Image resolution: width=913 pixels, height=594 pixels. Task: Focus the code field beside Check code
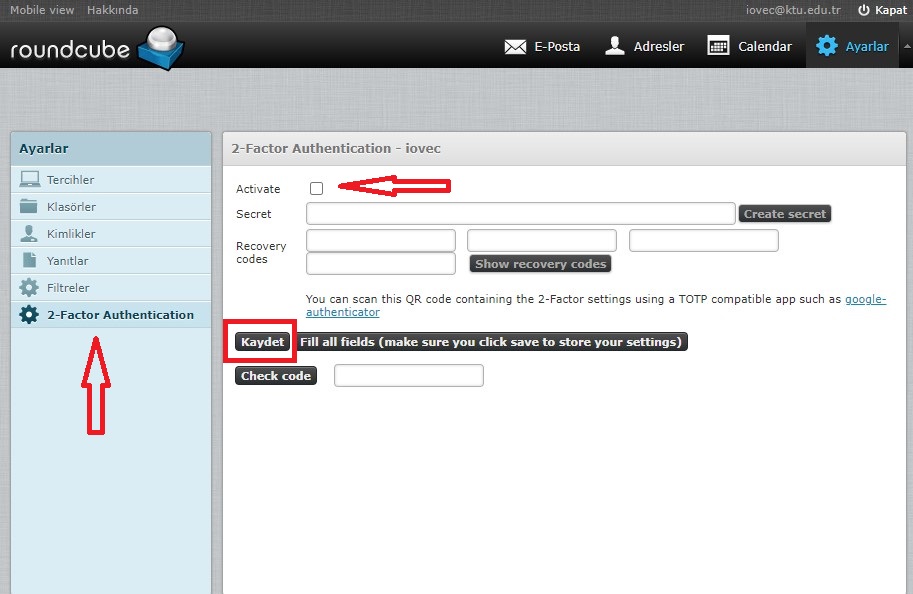click(409, 376)
